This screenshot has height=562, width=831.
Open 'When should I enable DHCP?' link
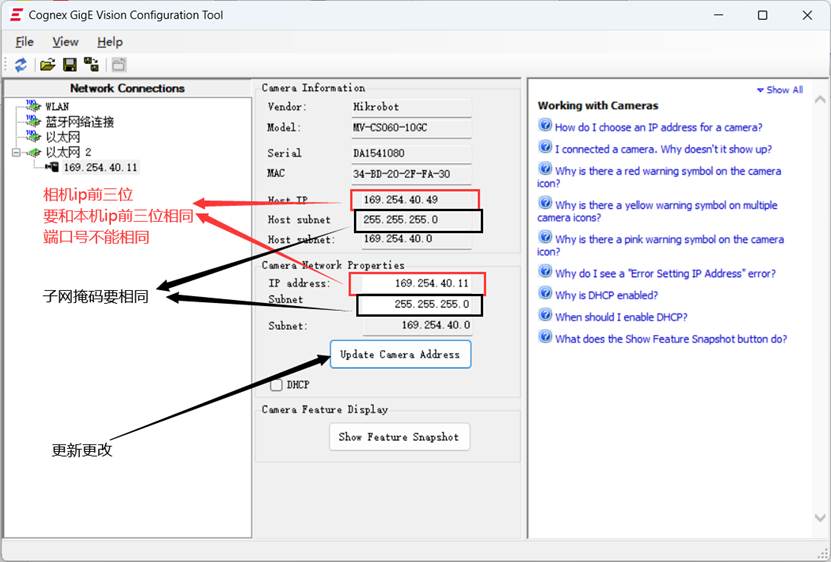pos(621,317)
